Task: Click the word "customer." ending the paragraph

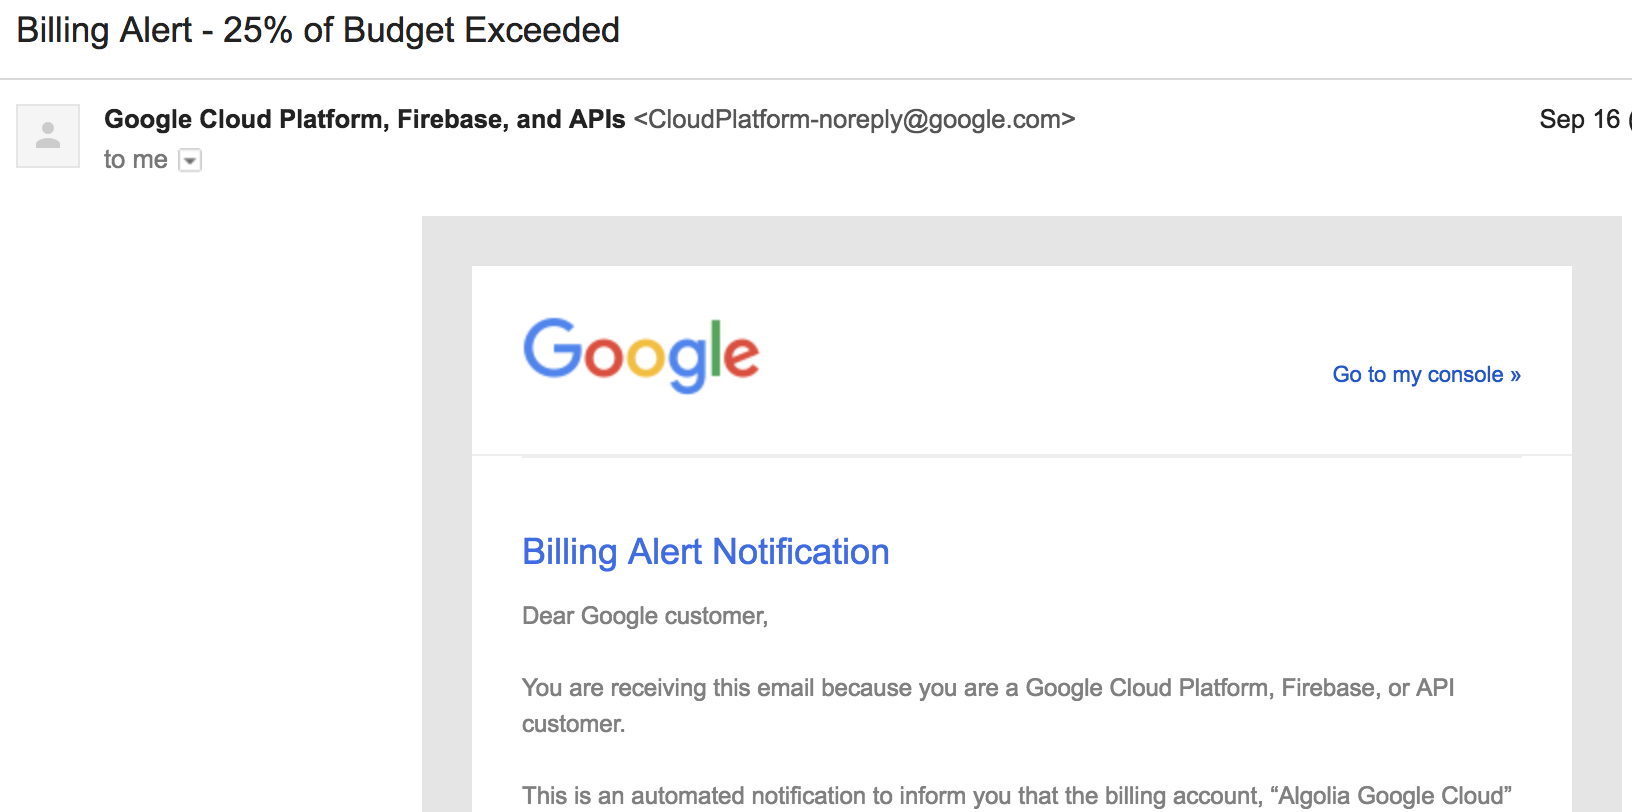Action: pos(573,724)
